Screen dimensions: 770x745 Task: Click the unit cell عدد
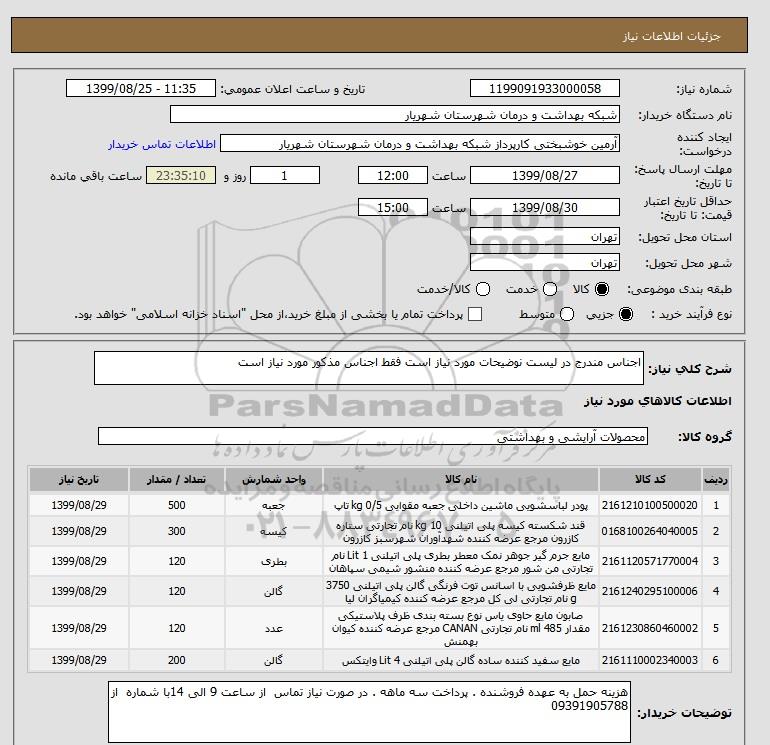[x=274, y=628]
